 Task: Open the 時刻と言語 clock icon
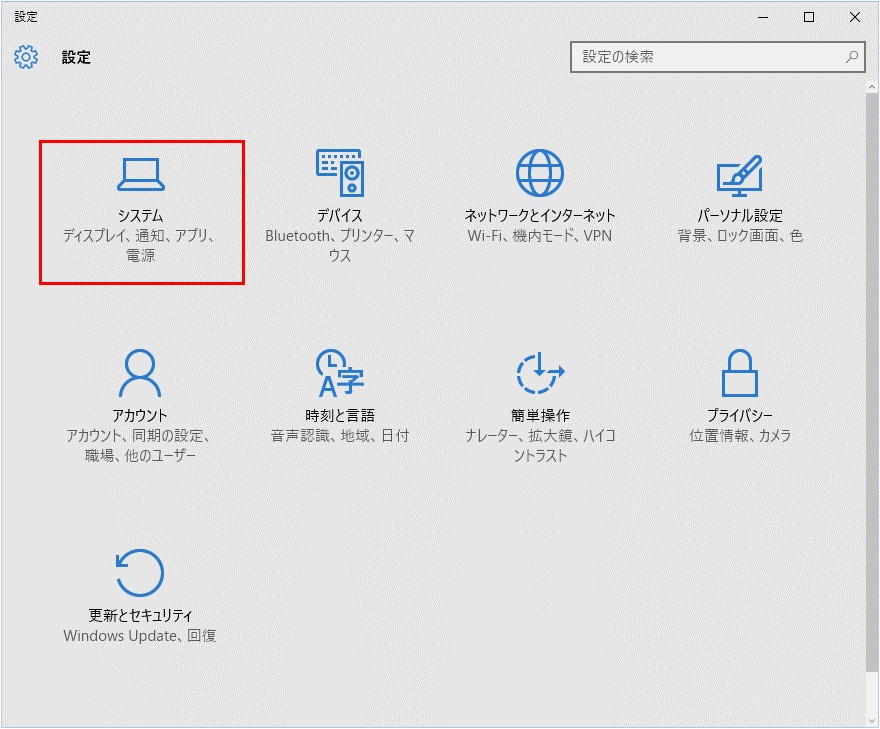pos(340,373)
